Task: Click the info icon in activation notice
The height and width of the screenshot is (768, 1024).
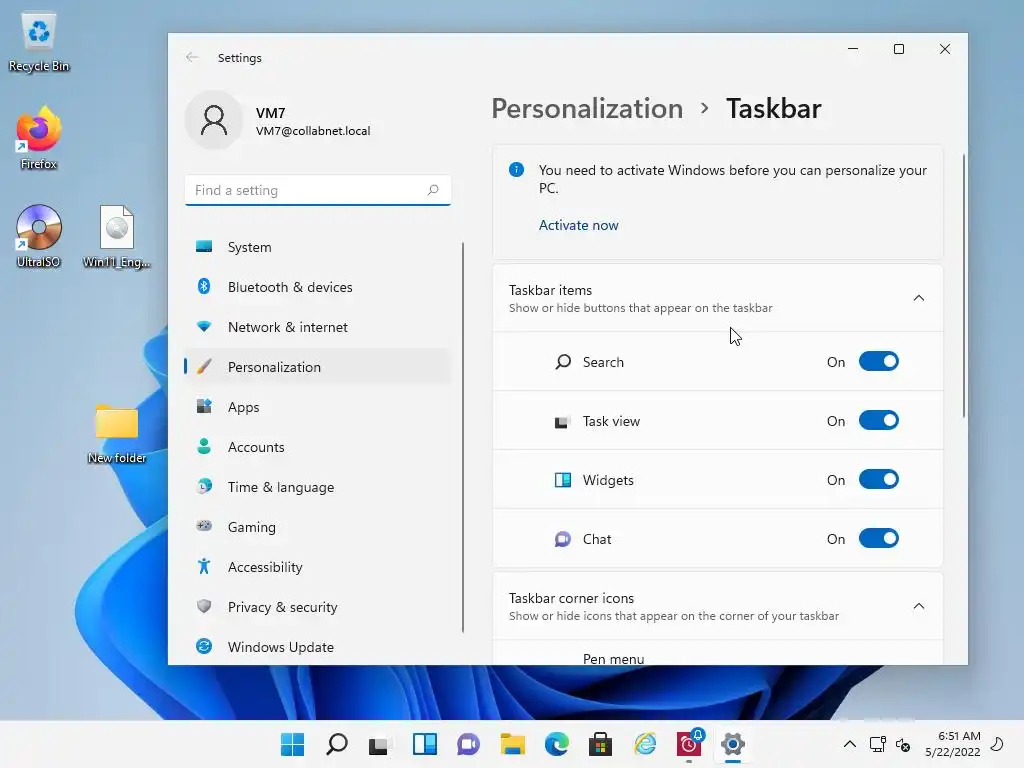Action: (516, 170)
